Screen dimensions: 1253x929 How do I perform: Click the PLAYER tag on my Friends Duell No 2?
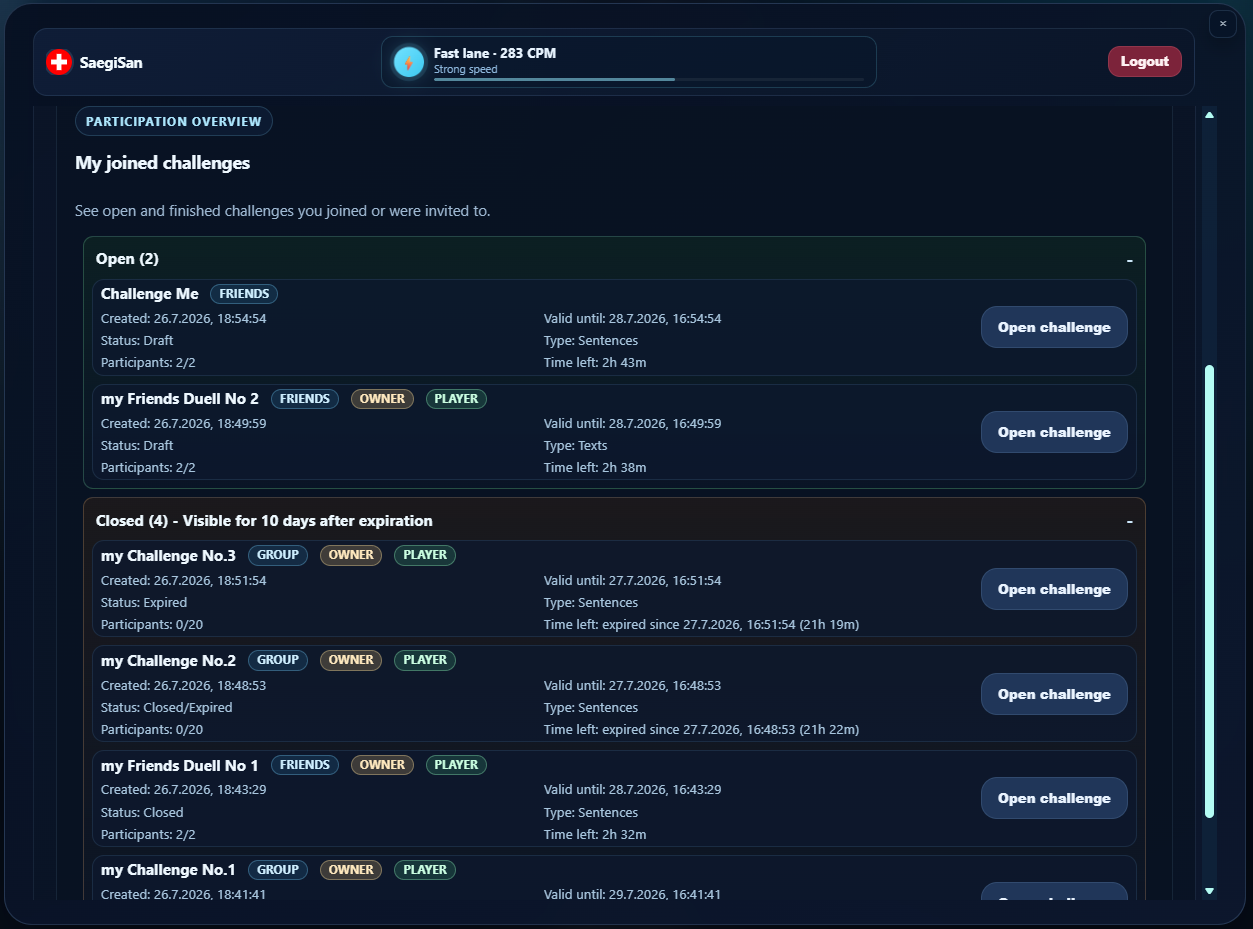[457, 399]
